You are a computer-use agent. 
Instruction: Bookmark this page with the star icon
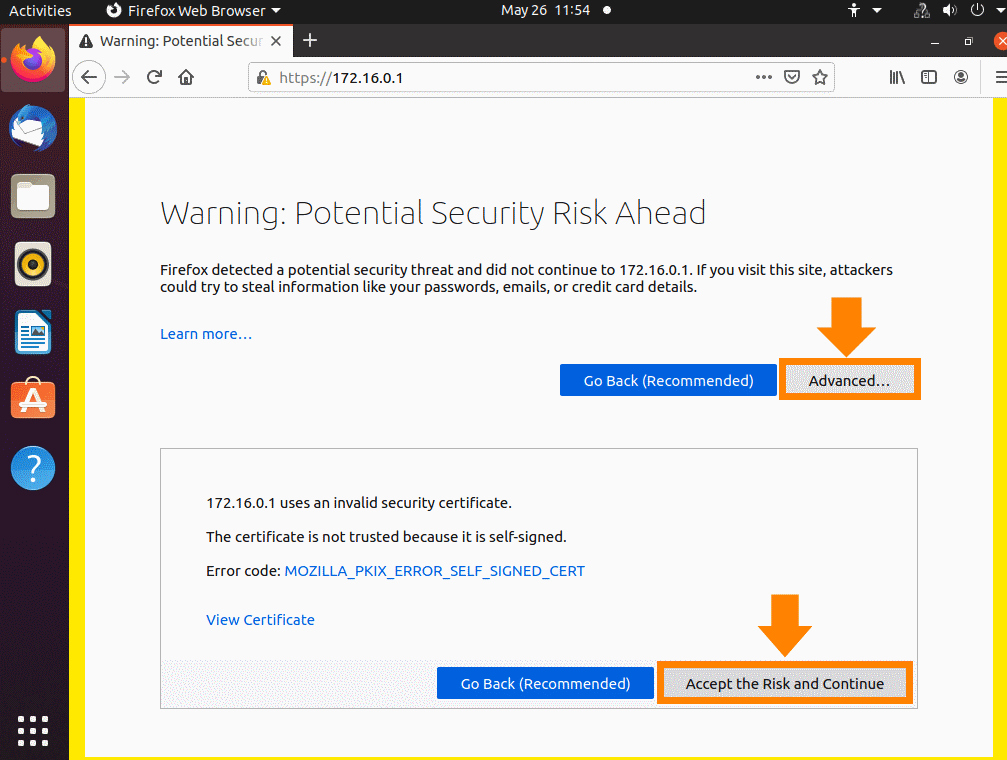click(819, 77)
